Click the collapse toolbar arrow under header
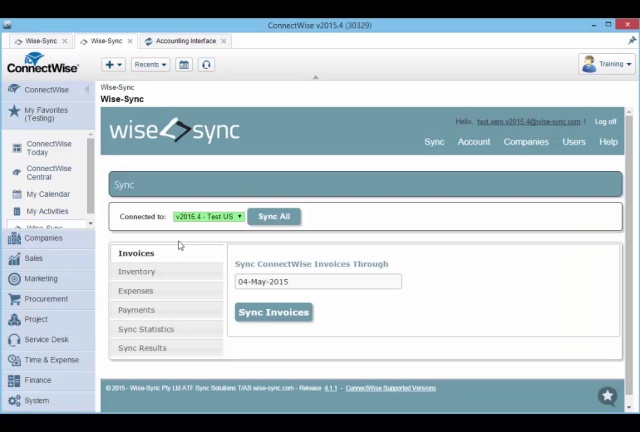 [316, 77]
